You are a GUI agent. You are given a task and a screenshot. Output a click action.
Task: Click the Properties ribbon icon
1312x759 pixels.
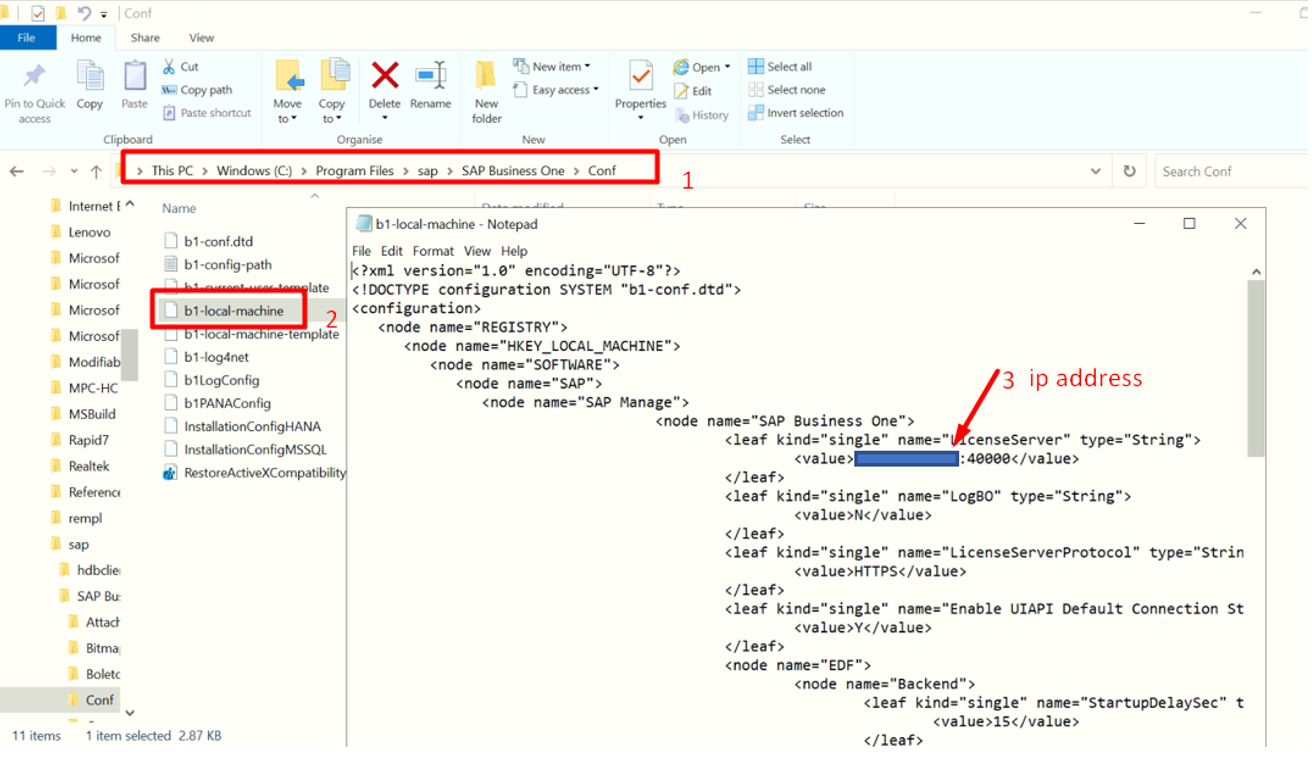pyautogui.click(x=640, y=77)
